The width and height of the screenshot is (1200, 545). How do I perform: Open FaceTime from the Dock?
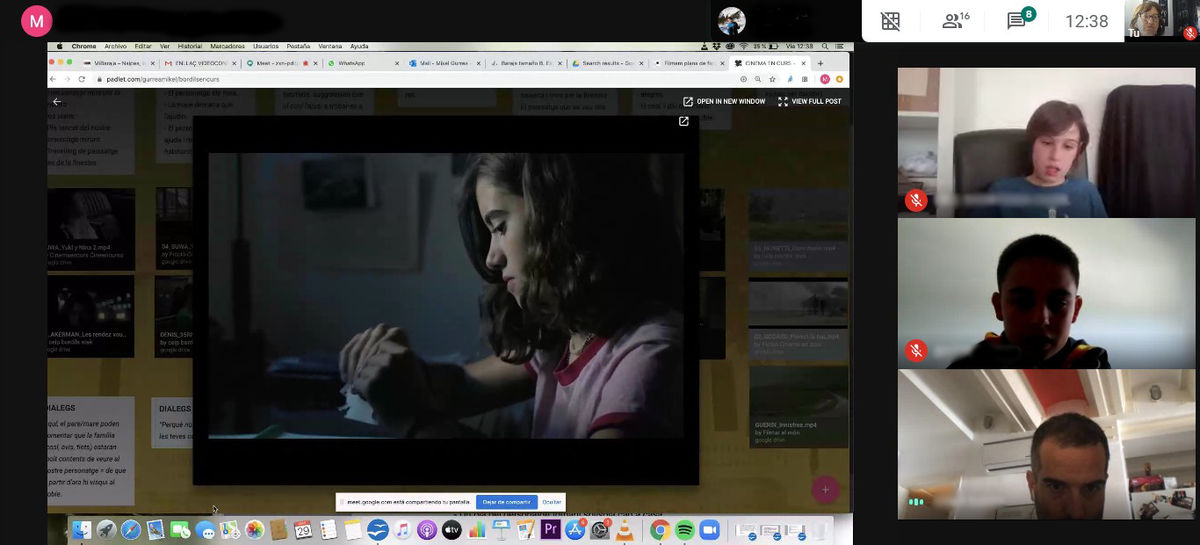[x=180, y=530]
